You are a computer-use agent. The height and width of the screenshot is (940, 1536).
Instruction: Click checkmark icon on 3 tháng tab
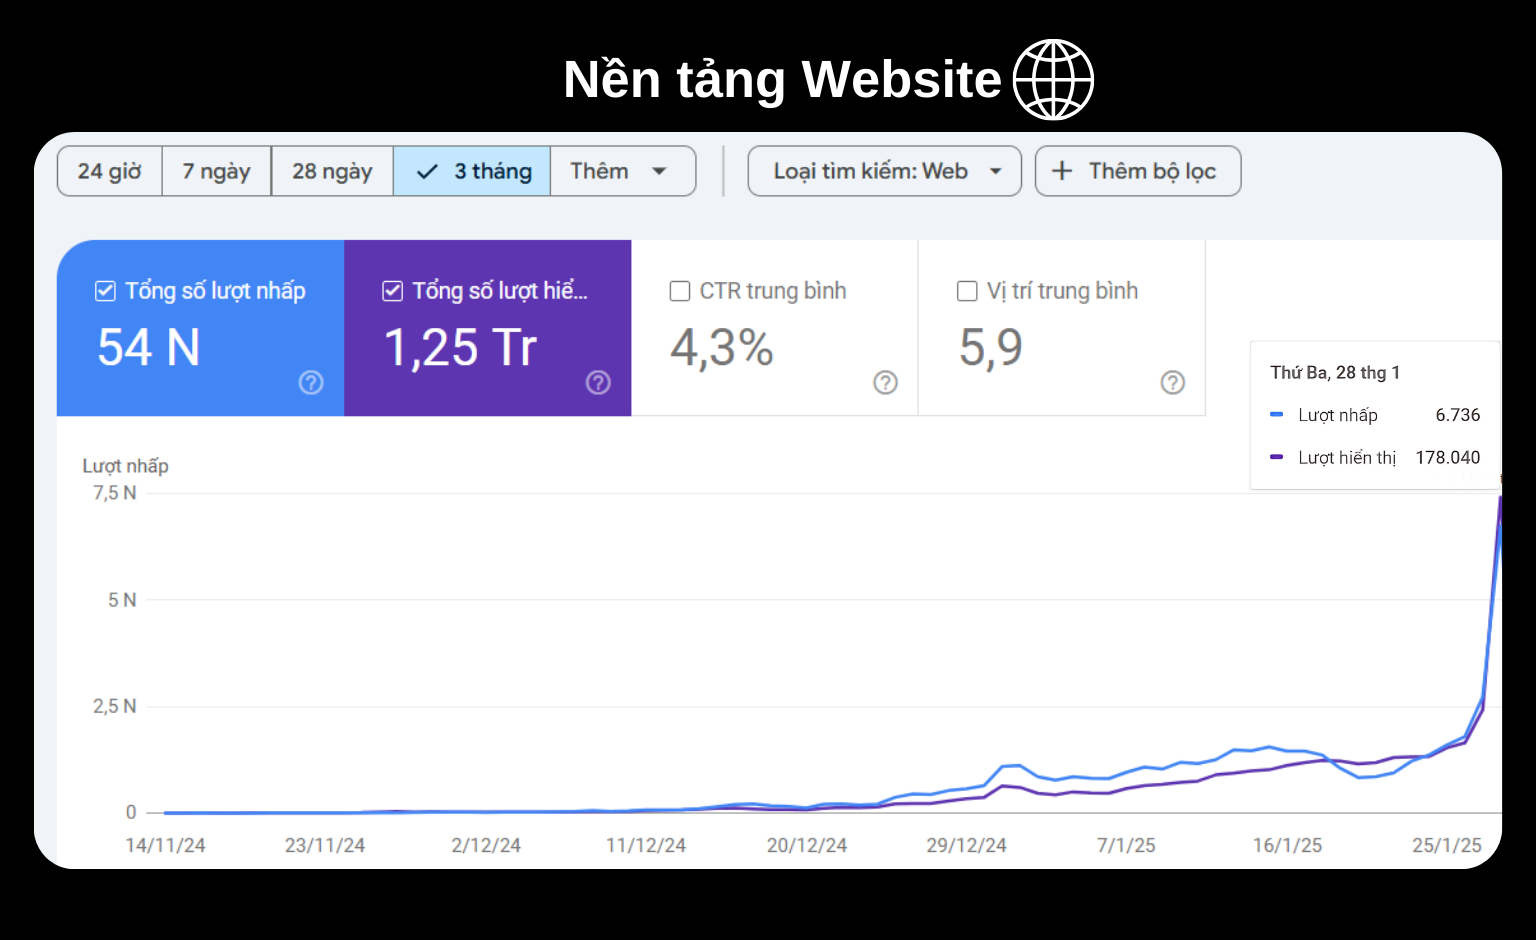click(427, 172)
